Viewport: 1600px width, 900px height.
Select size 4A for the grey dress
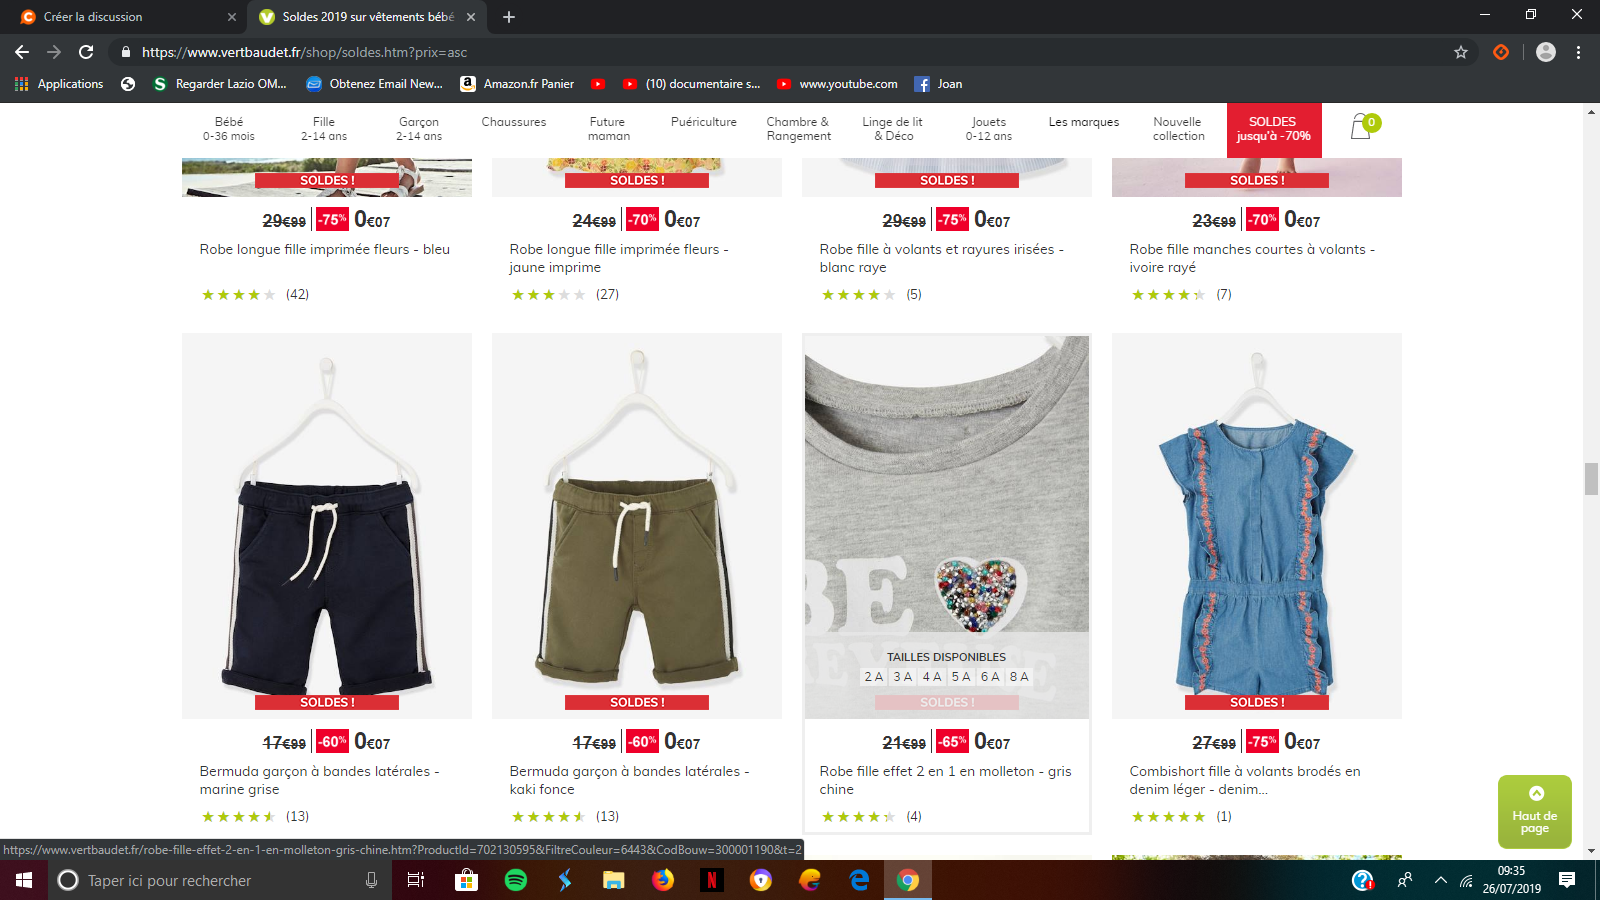[932, 677]
